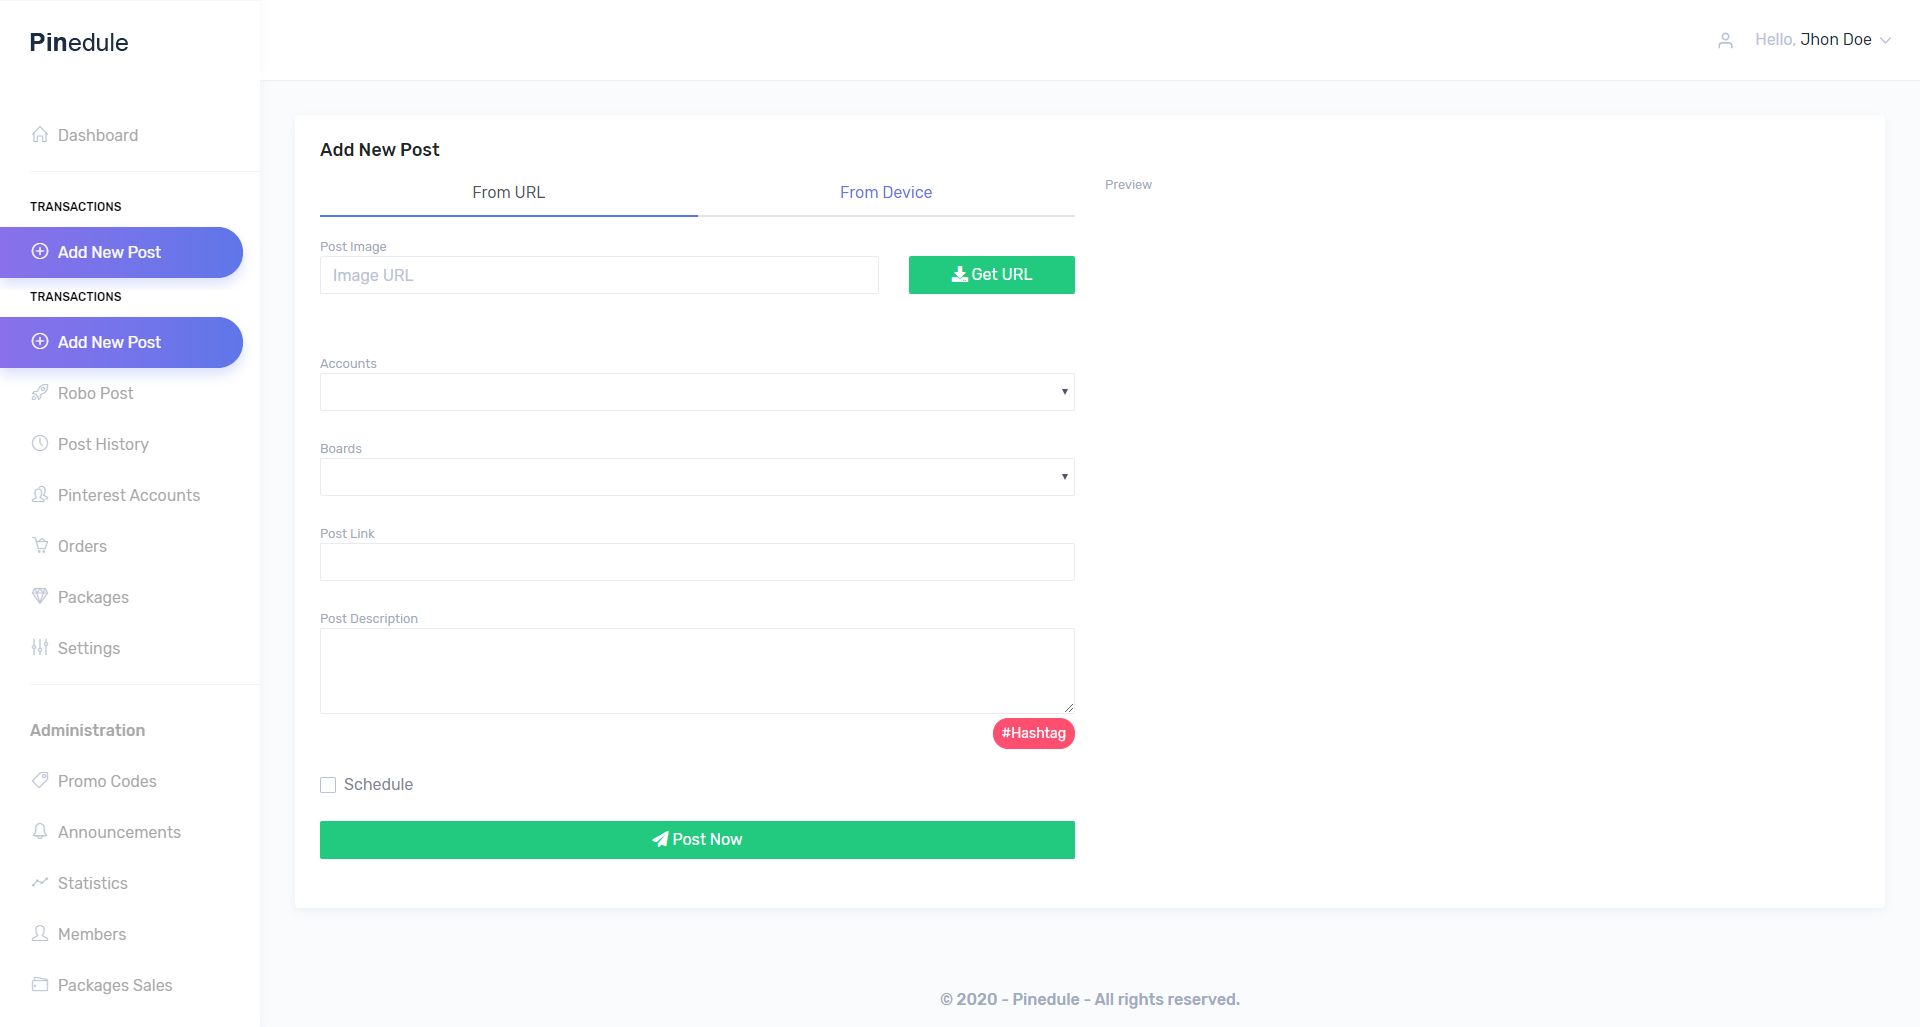
Task: Select the From URL tab
Action: 509,192
